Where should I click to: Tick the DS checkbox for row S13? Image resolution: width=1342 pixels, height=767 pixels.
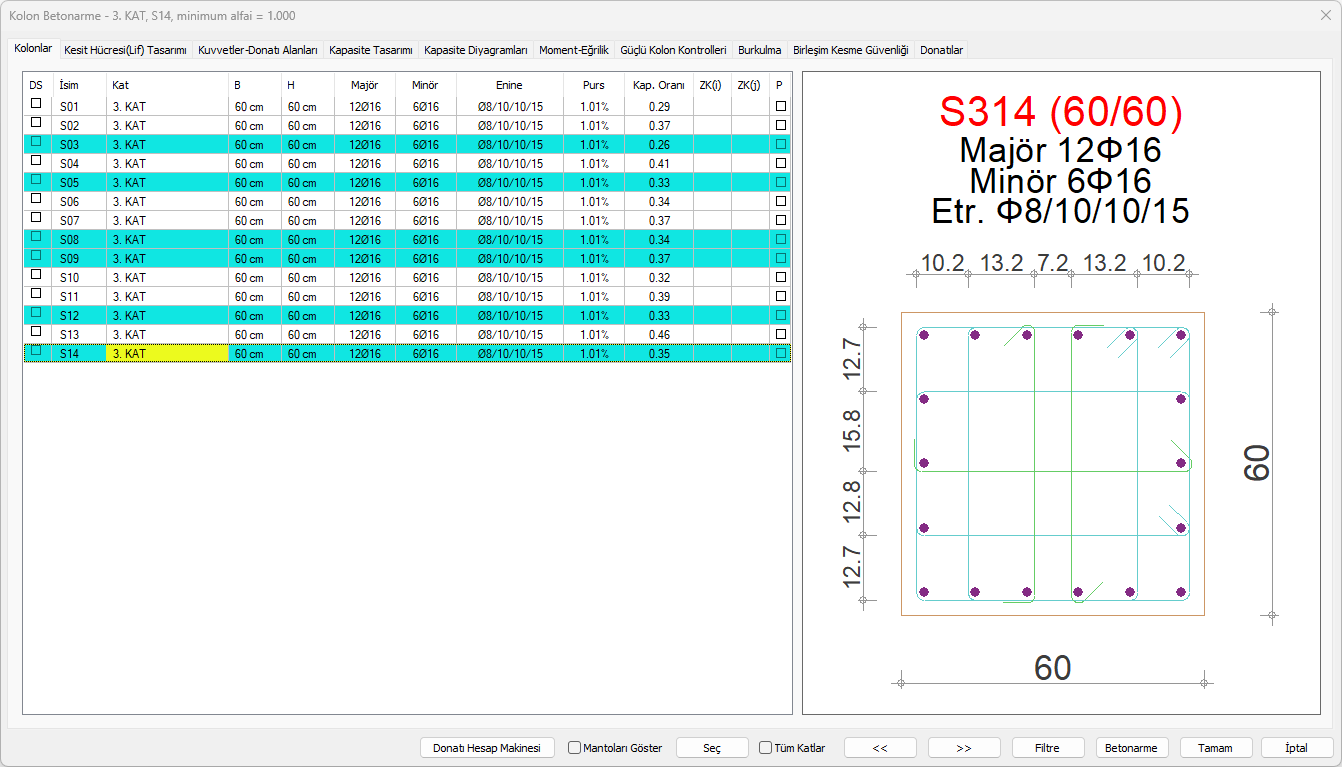(x=36, y=332)
